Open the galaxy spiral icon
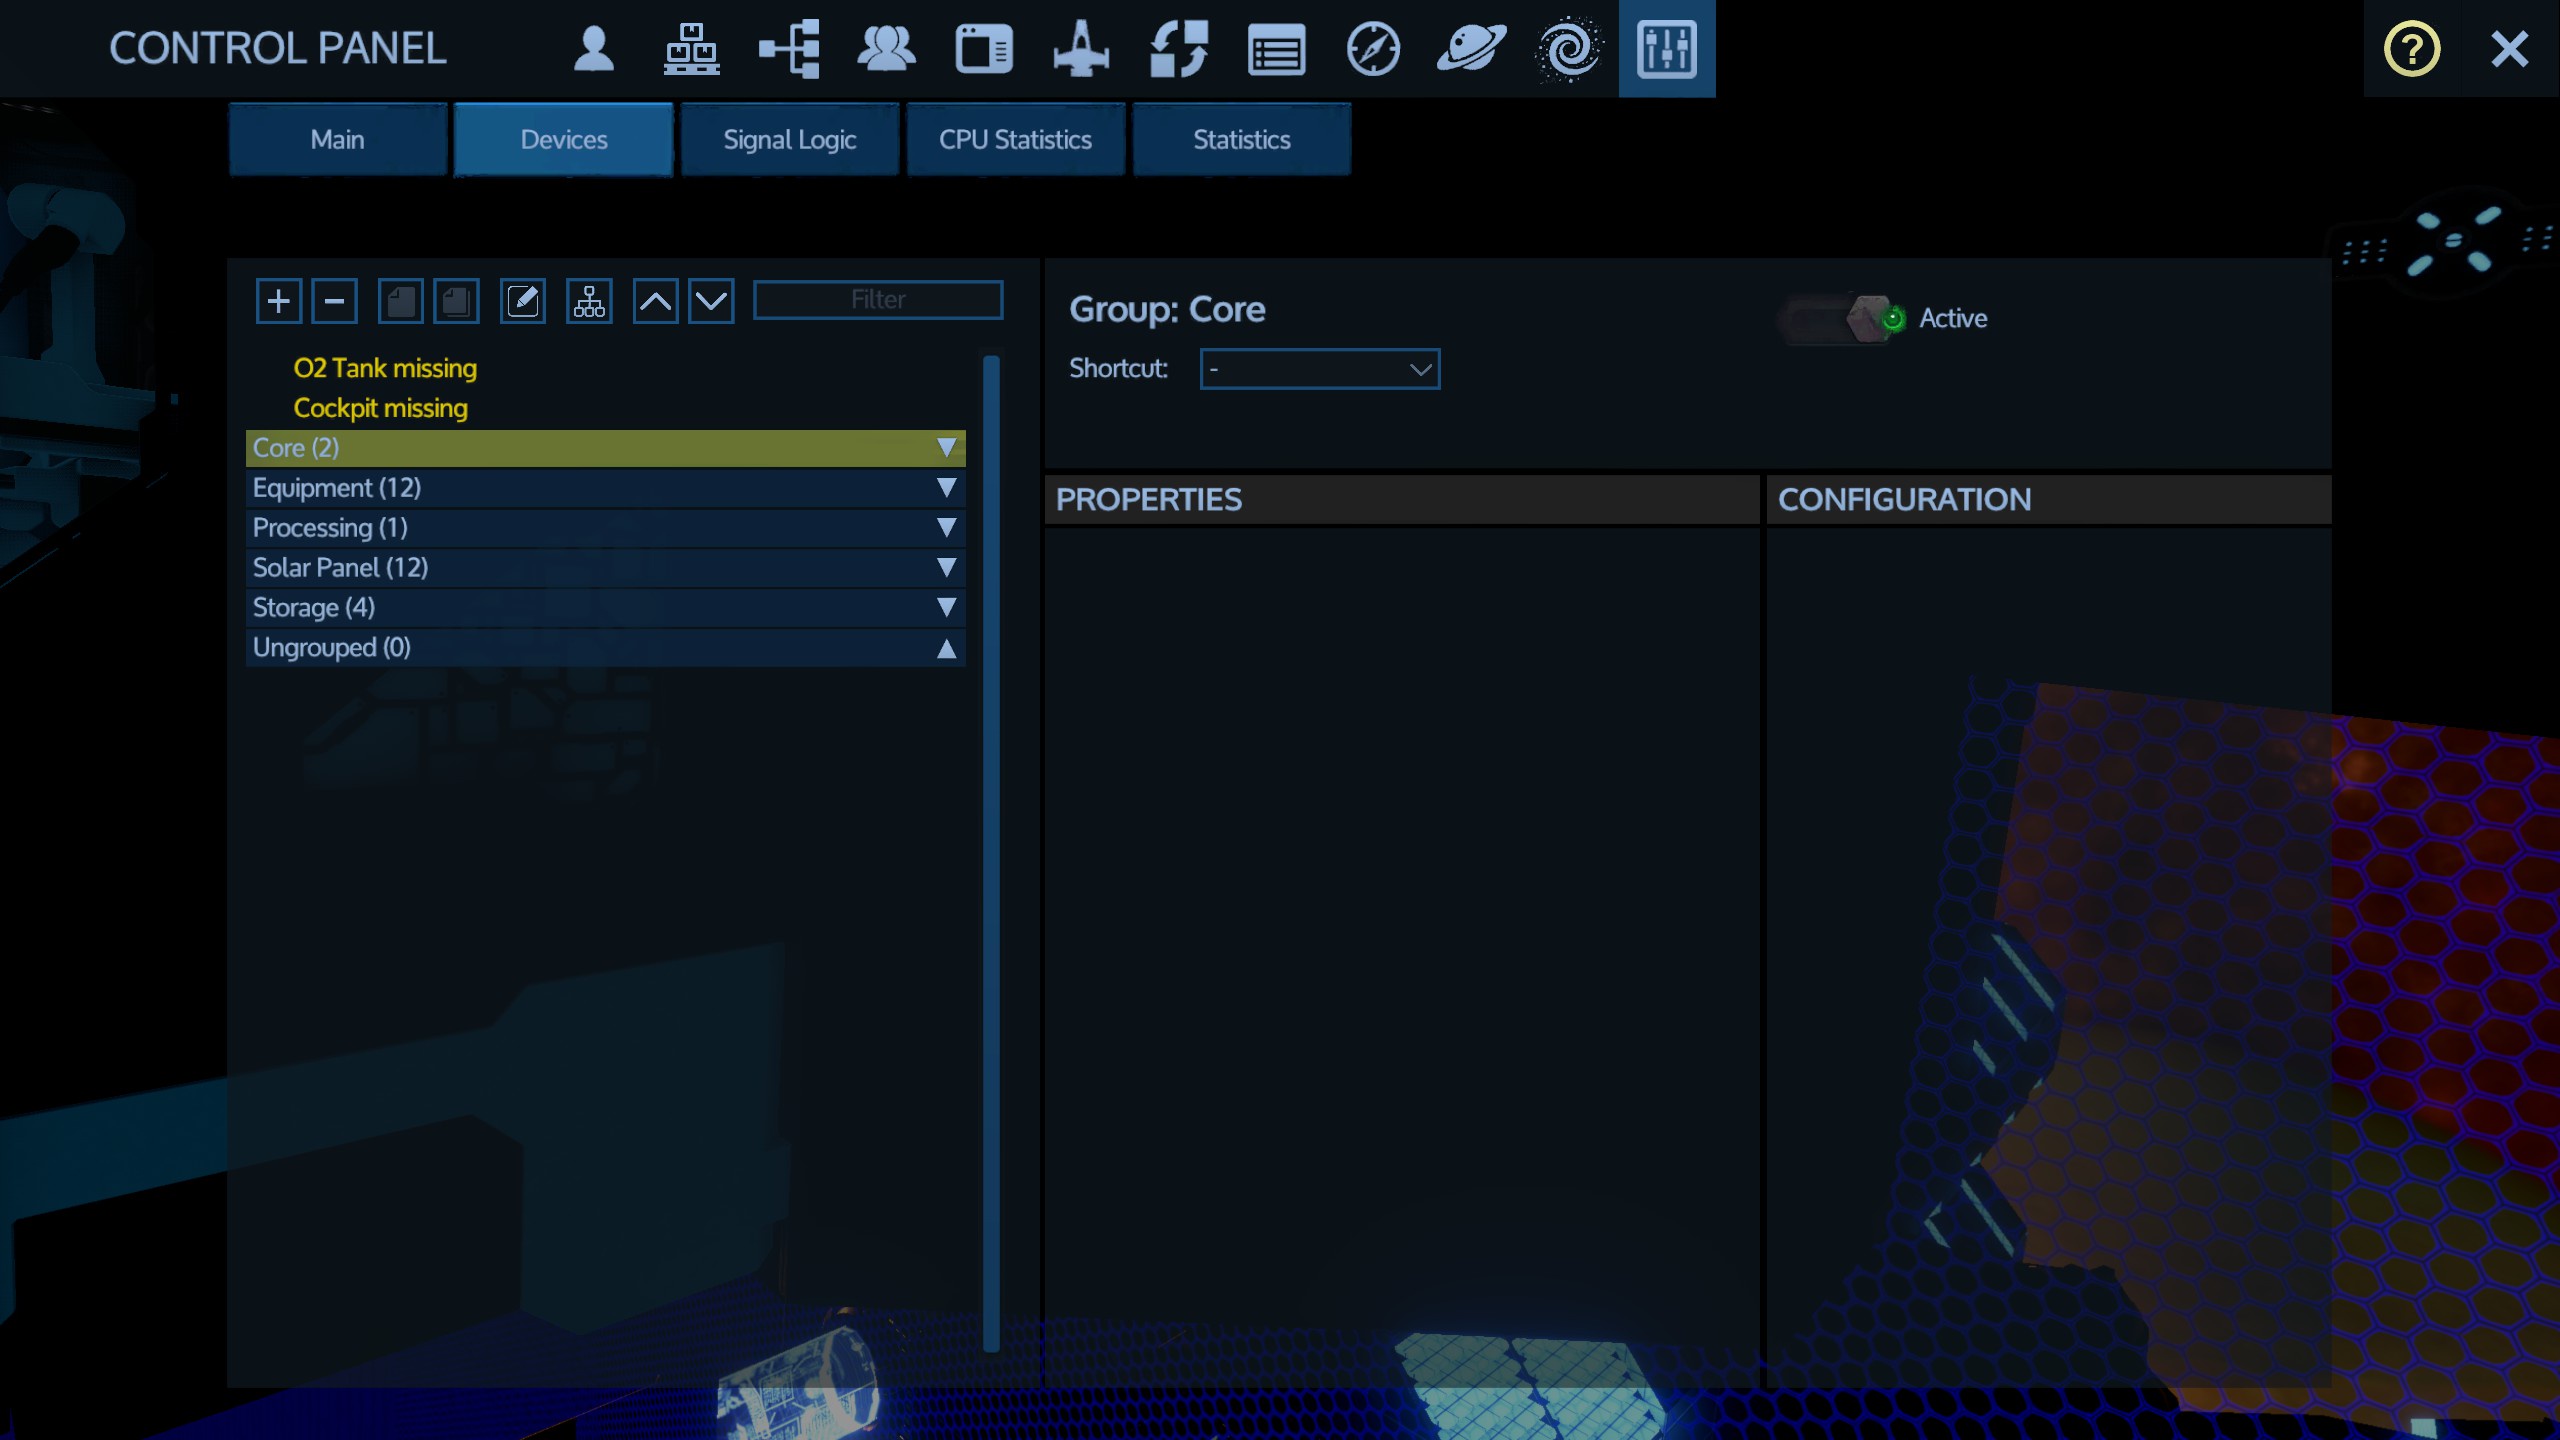The width and height of the screenshot is (2560, 1440). [x=1568, y=49]
